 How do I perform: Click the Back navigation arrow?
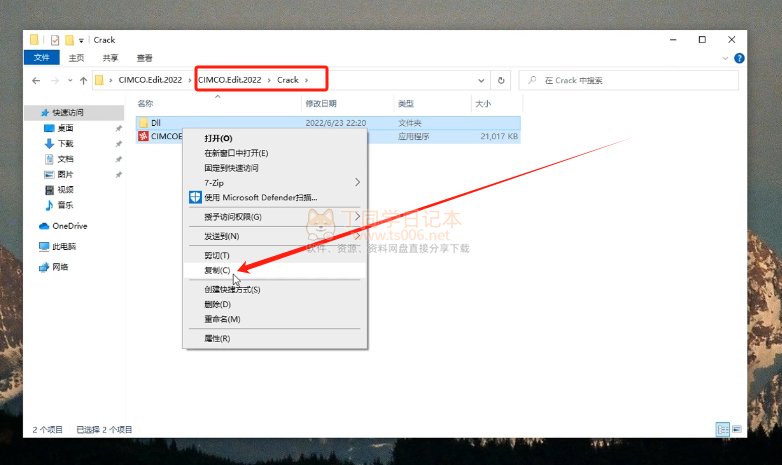[36, 80]
